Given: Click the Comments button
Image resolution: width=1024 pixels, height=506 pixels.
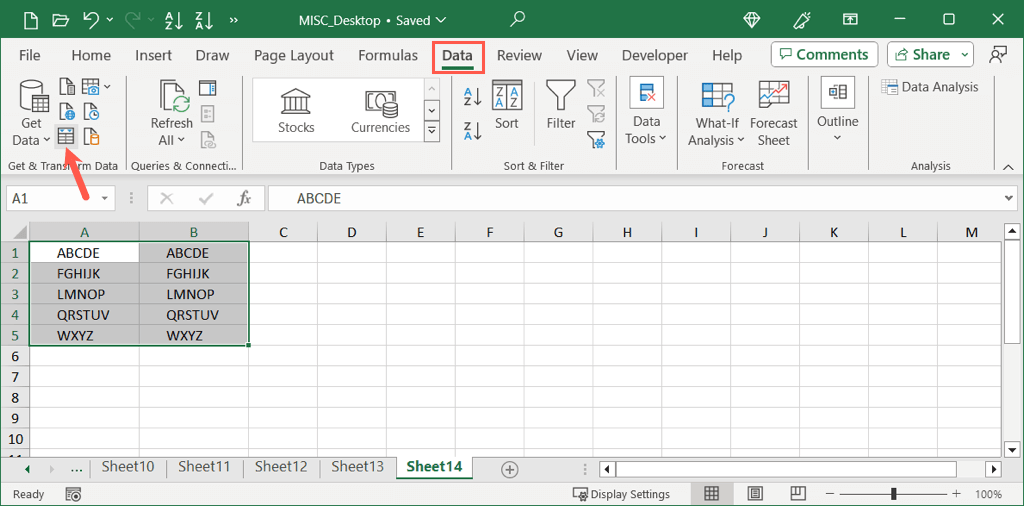Looking at the screenshot, I should 824,55.
